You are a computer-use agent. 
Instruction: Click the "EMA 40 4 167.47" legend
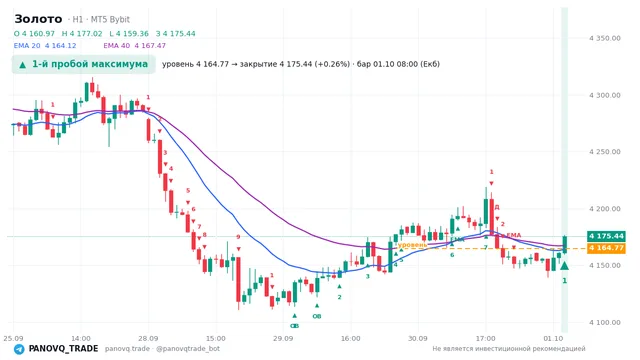tap(135, 46)
